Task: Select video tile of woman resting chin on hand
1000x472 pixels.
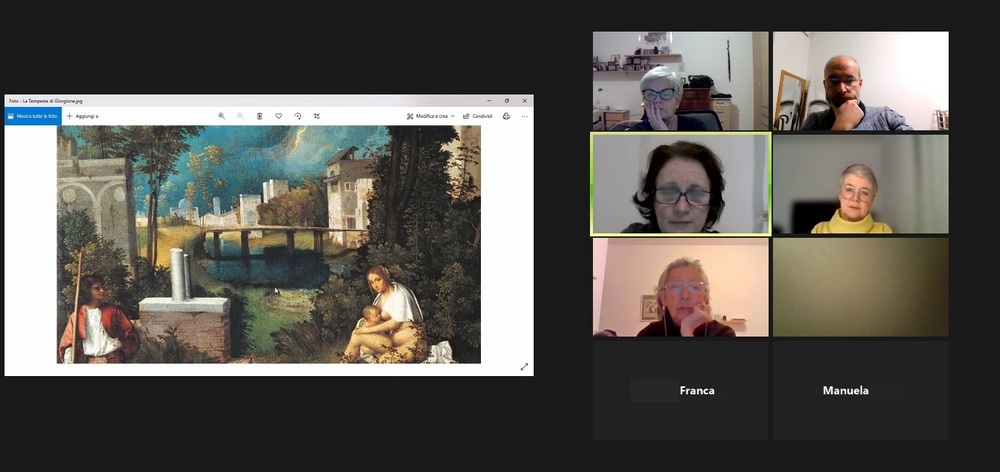Action: tap(680, 287)
